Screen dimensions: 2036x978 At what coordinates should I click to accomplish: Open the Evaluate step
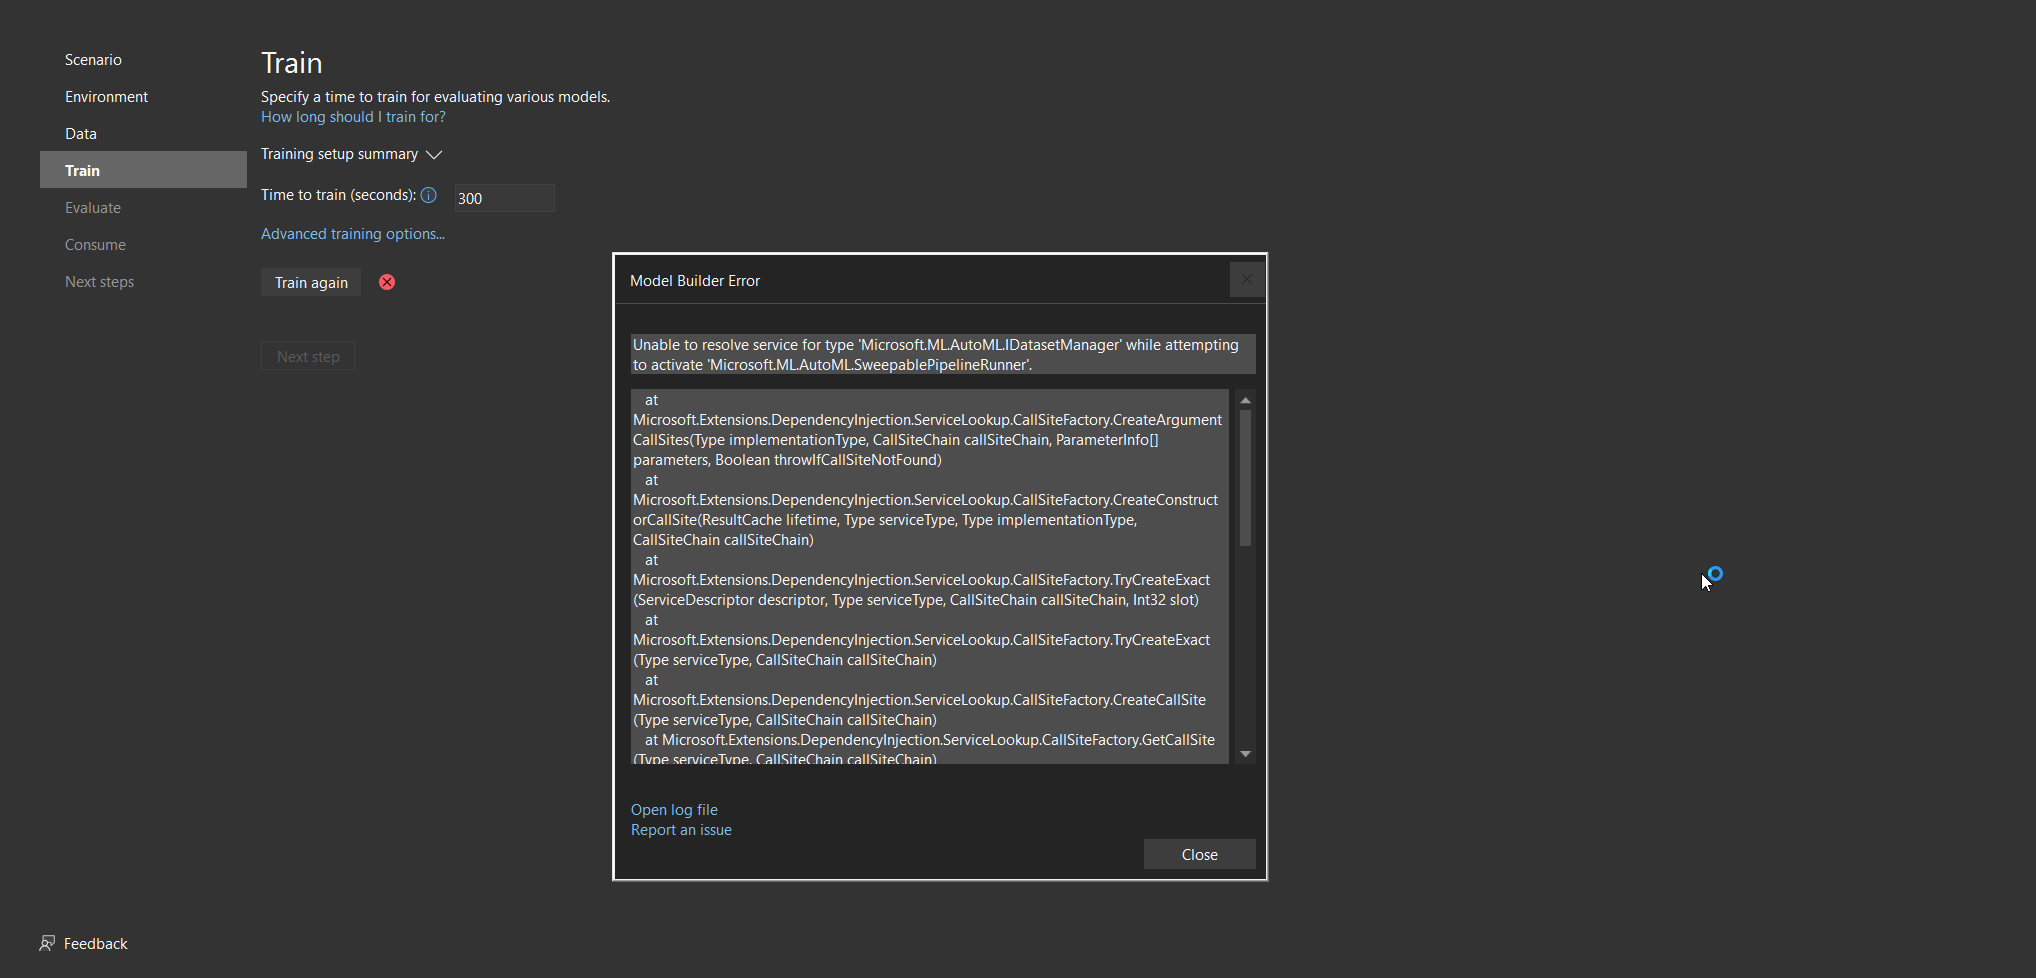pyautogui.click(x=92, y=207)
